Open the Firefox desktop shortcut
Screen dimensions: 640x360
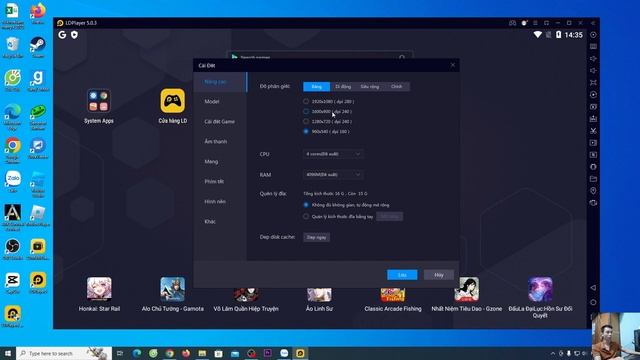point(38,13)
